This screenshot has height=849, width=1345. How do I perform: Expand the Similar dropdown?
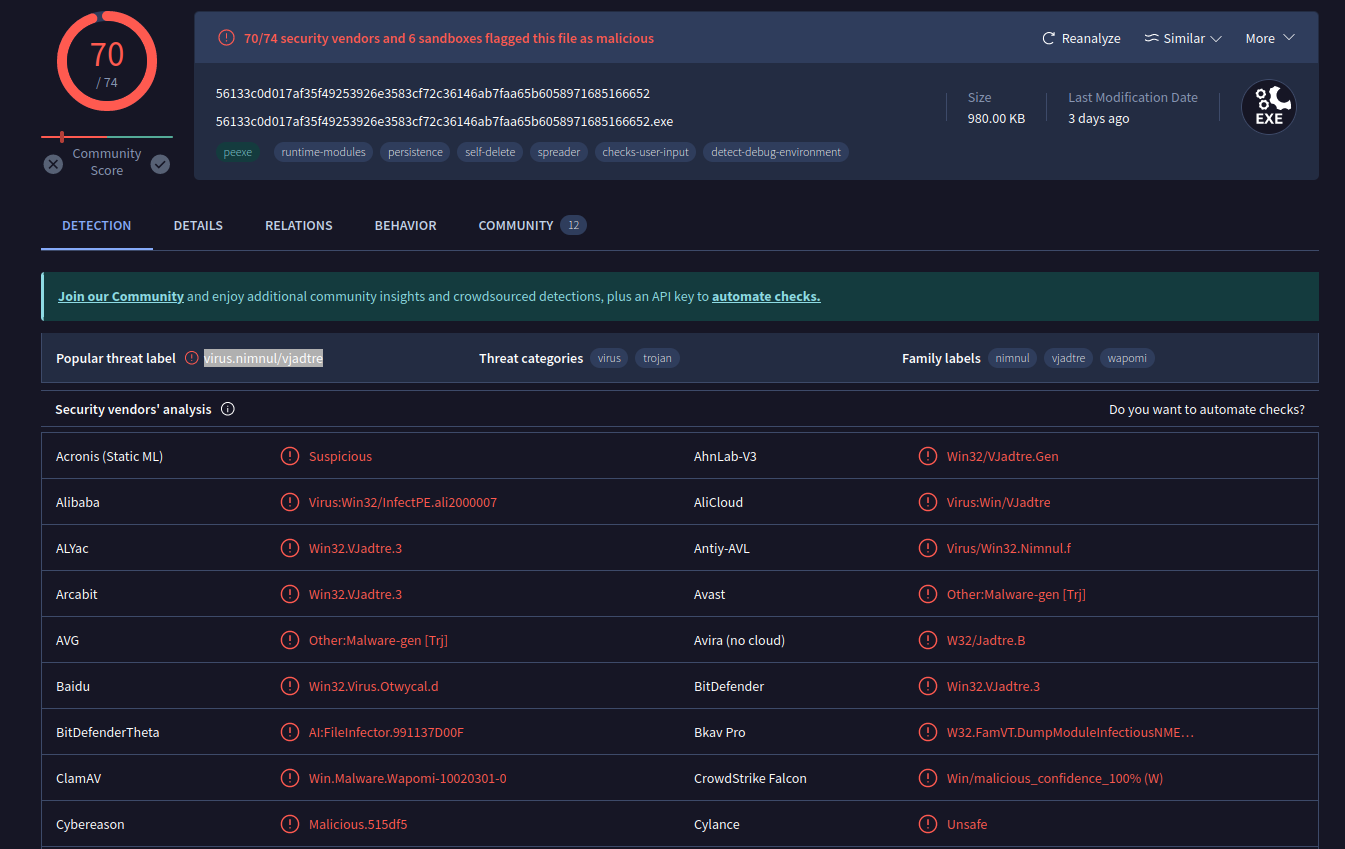(x=1184, y=39)
